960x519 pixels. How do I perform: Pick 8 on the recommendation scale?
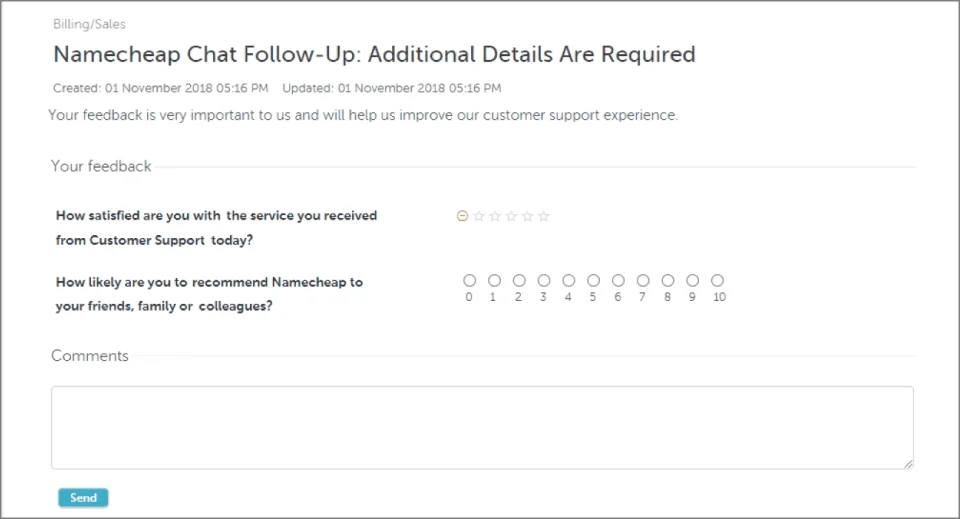coord(668,281)
